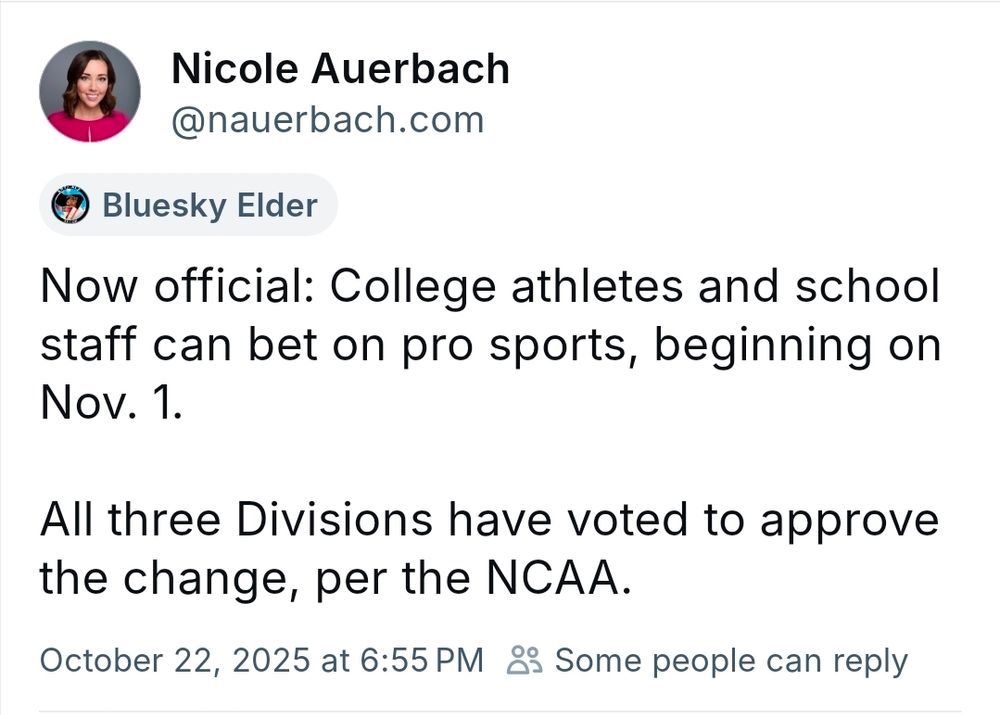The height and width of the screenshot is (715, 1000).
Task: Select the display name Nicole Auerbach
Action: coord(341,68)
